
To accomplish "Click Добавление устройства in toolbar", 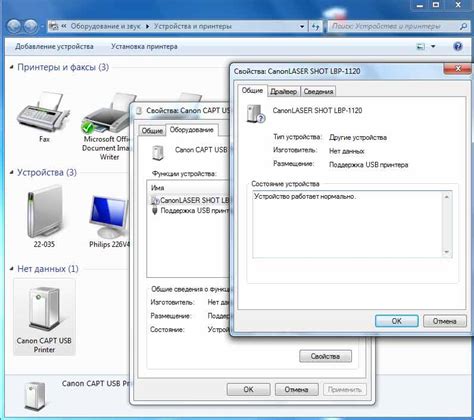I will point(54,46).
